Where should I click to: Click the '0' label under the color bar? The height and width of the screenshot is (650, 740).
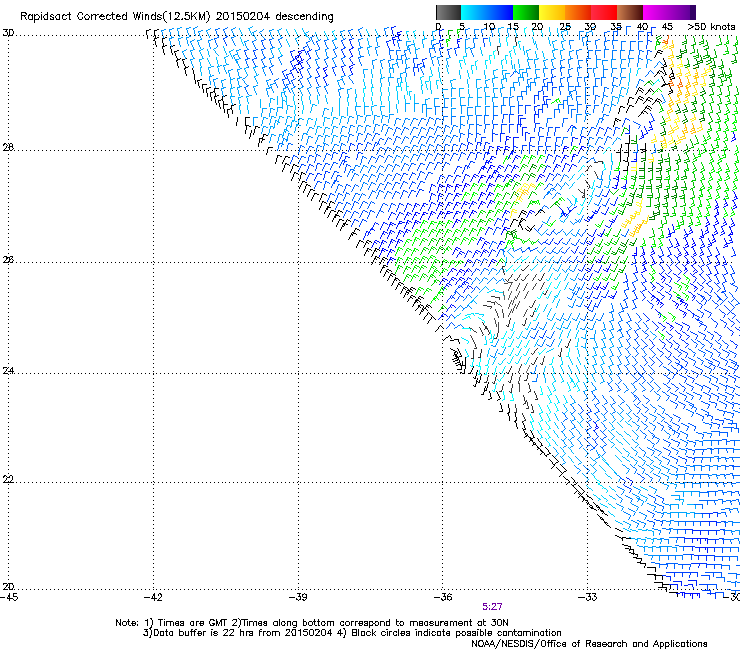(x=438, y=27)
